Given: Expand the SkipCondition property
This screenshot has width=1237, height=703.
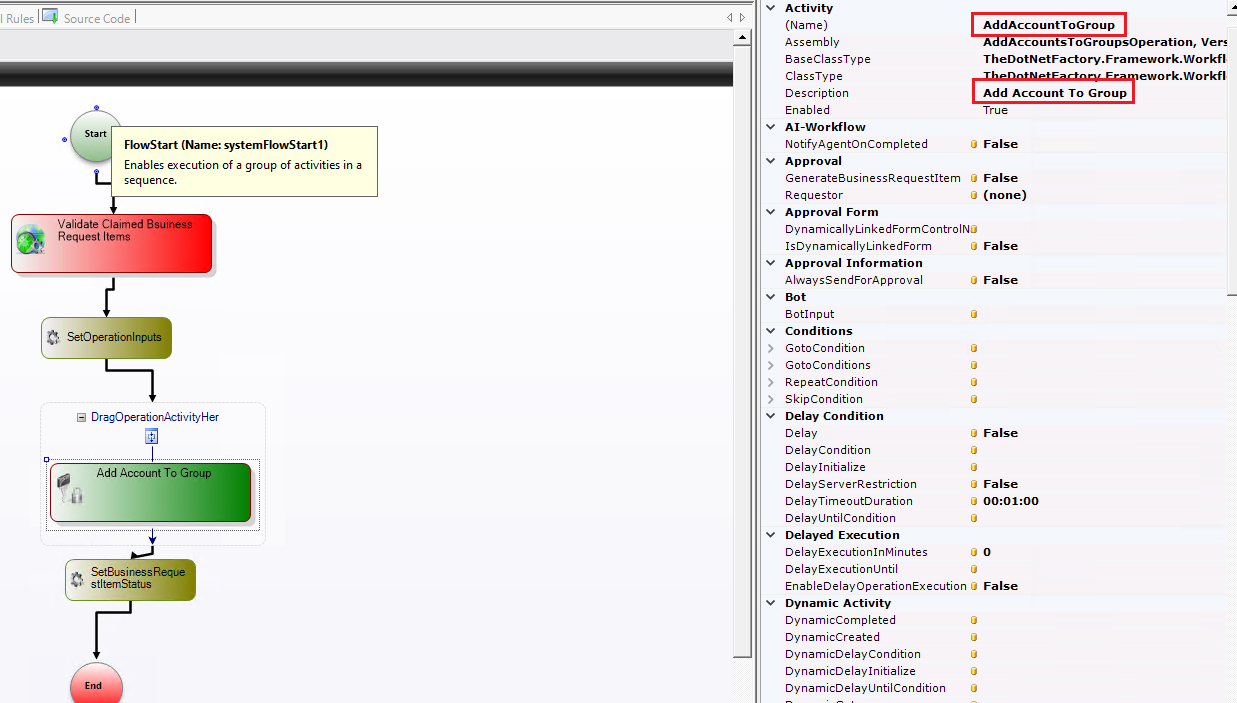Looking at the screenshot, I should [770, 399].
